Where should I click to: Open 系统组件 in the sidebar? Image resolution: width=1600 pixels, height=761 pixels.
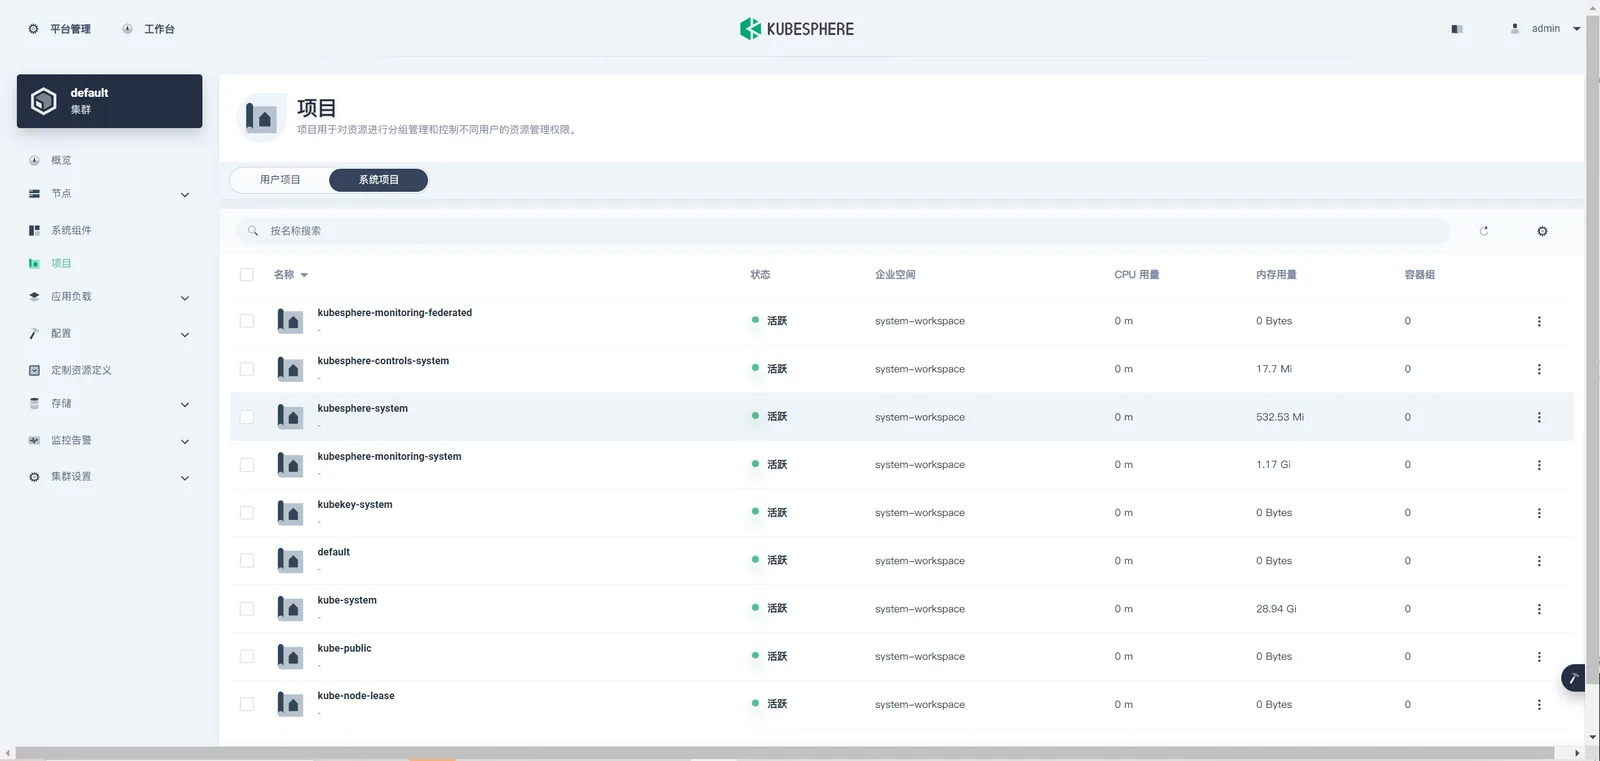point(71,231)
